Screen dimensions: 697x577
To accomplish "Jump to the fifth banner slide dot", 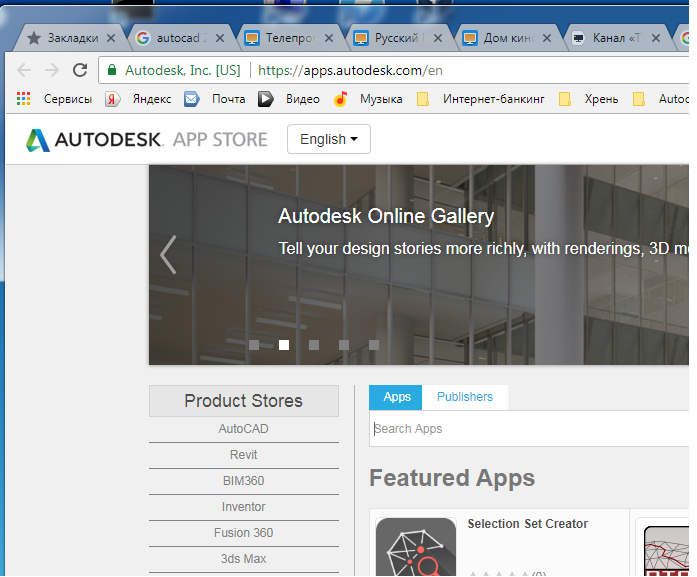I will coord(374,345).
